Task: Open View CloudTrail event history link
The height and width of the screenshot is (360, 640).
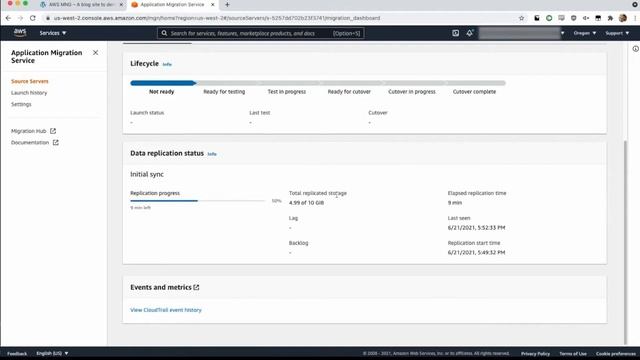Action: coord(166,310)
